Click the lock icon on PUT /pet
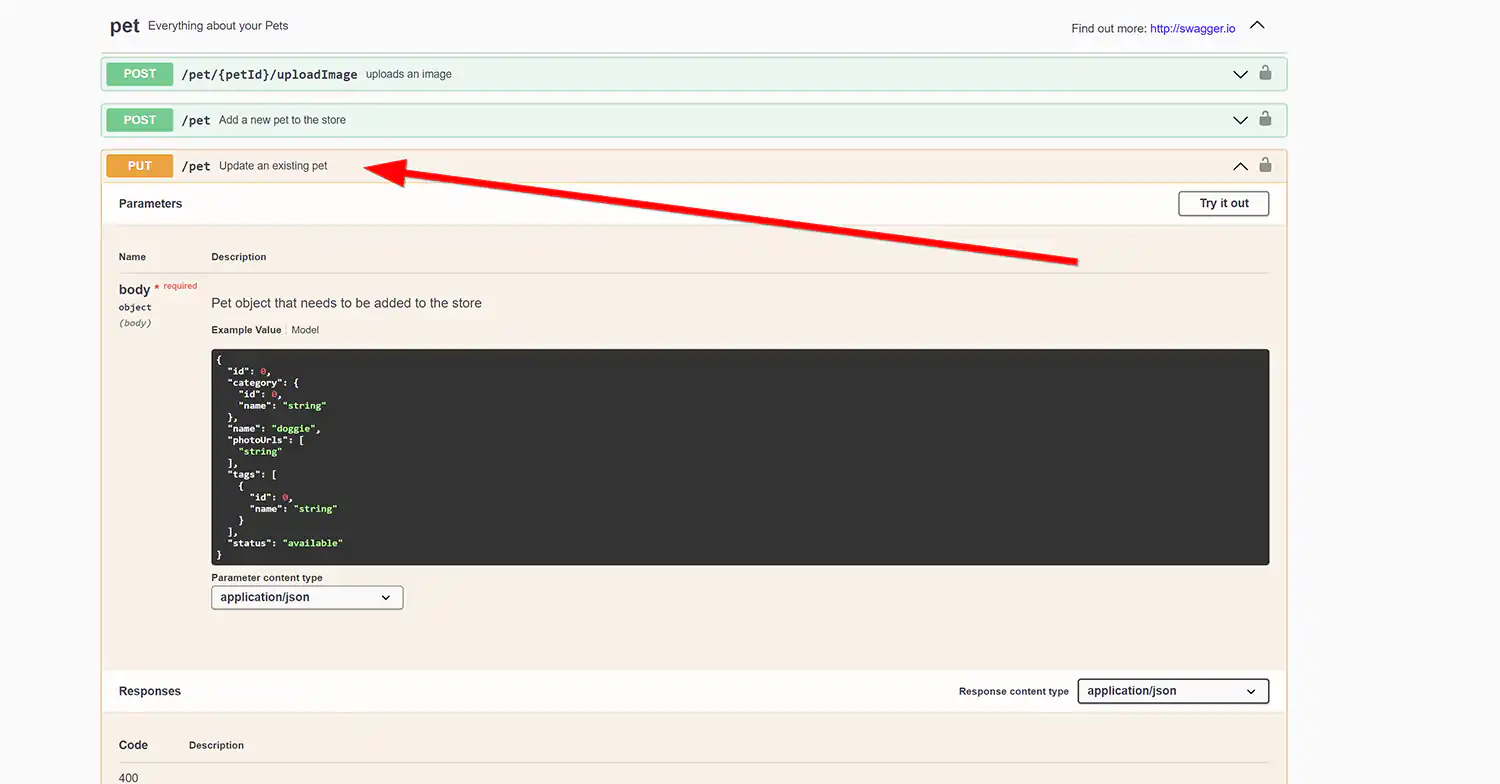This screenshot has width=1500, height=784. (1265, 165)
